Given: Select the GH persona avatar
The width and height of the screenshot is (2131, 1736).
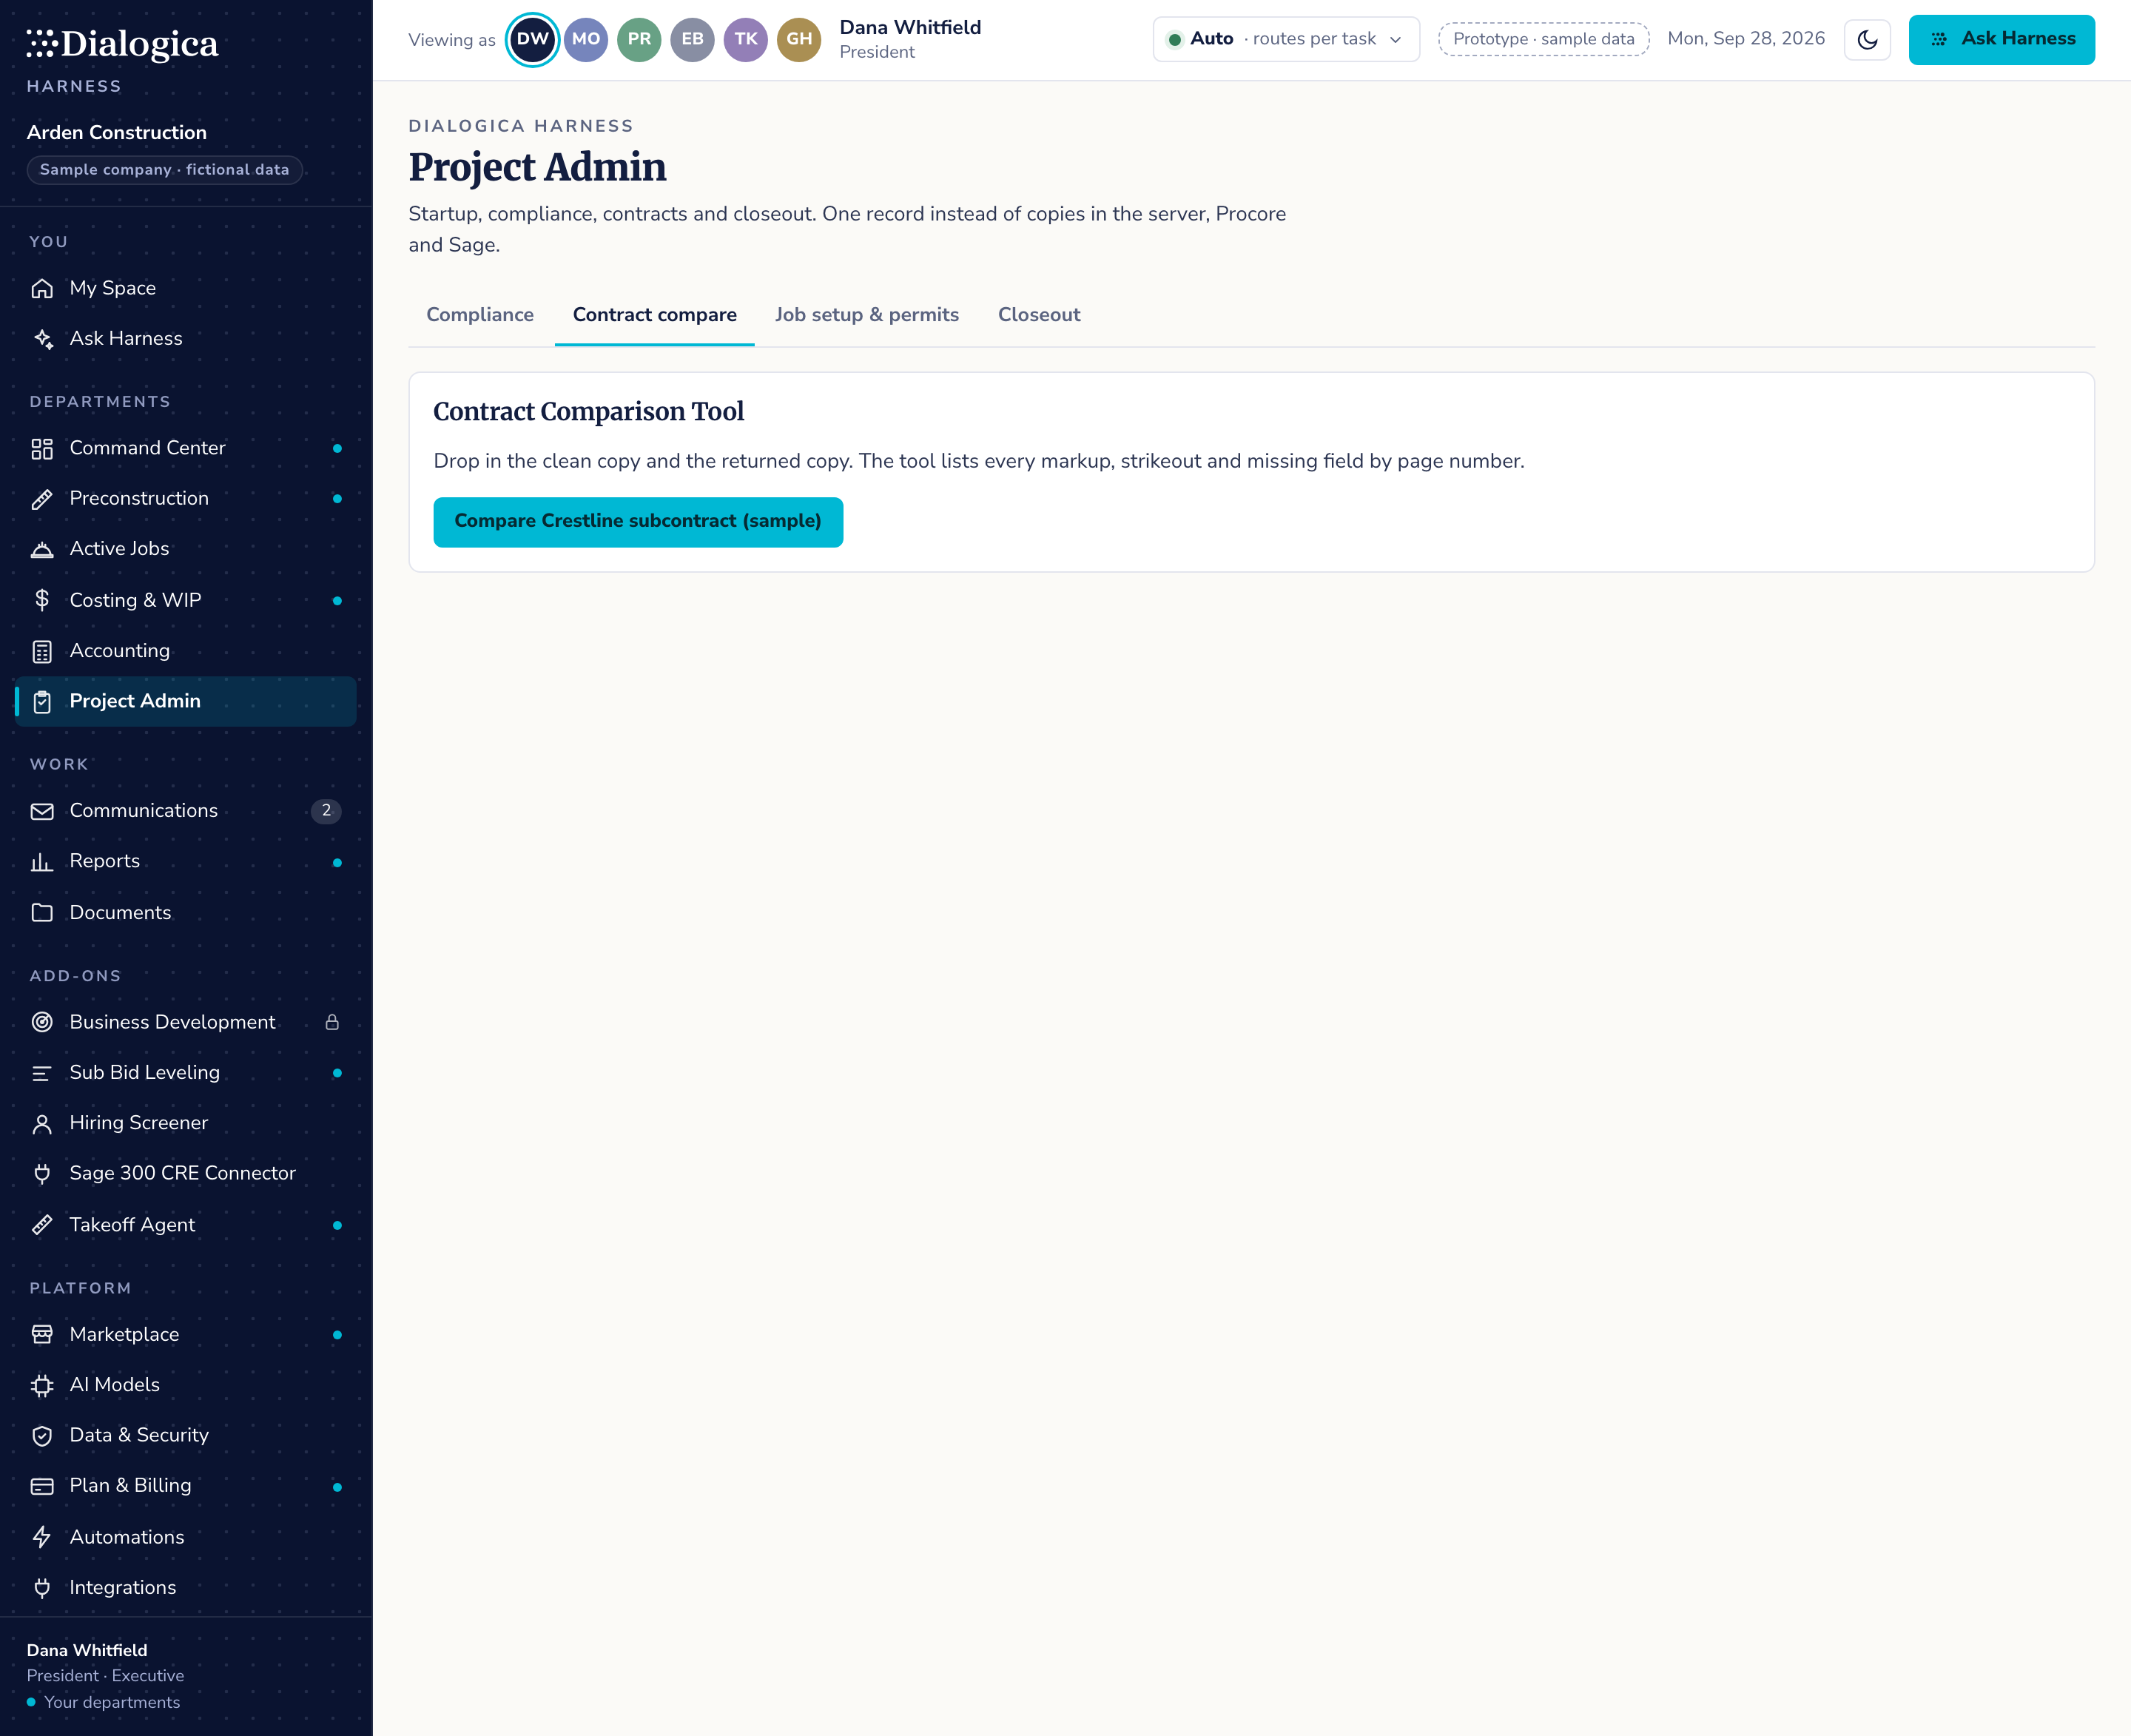Looking at the screenshot, I should click(x=799, y=40).
